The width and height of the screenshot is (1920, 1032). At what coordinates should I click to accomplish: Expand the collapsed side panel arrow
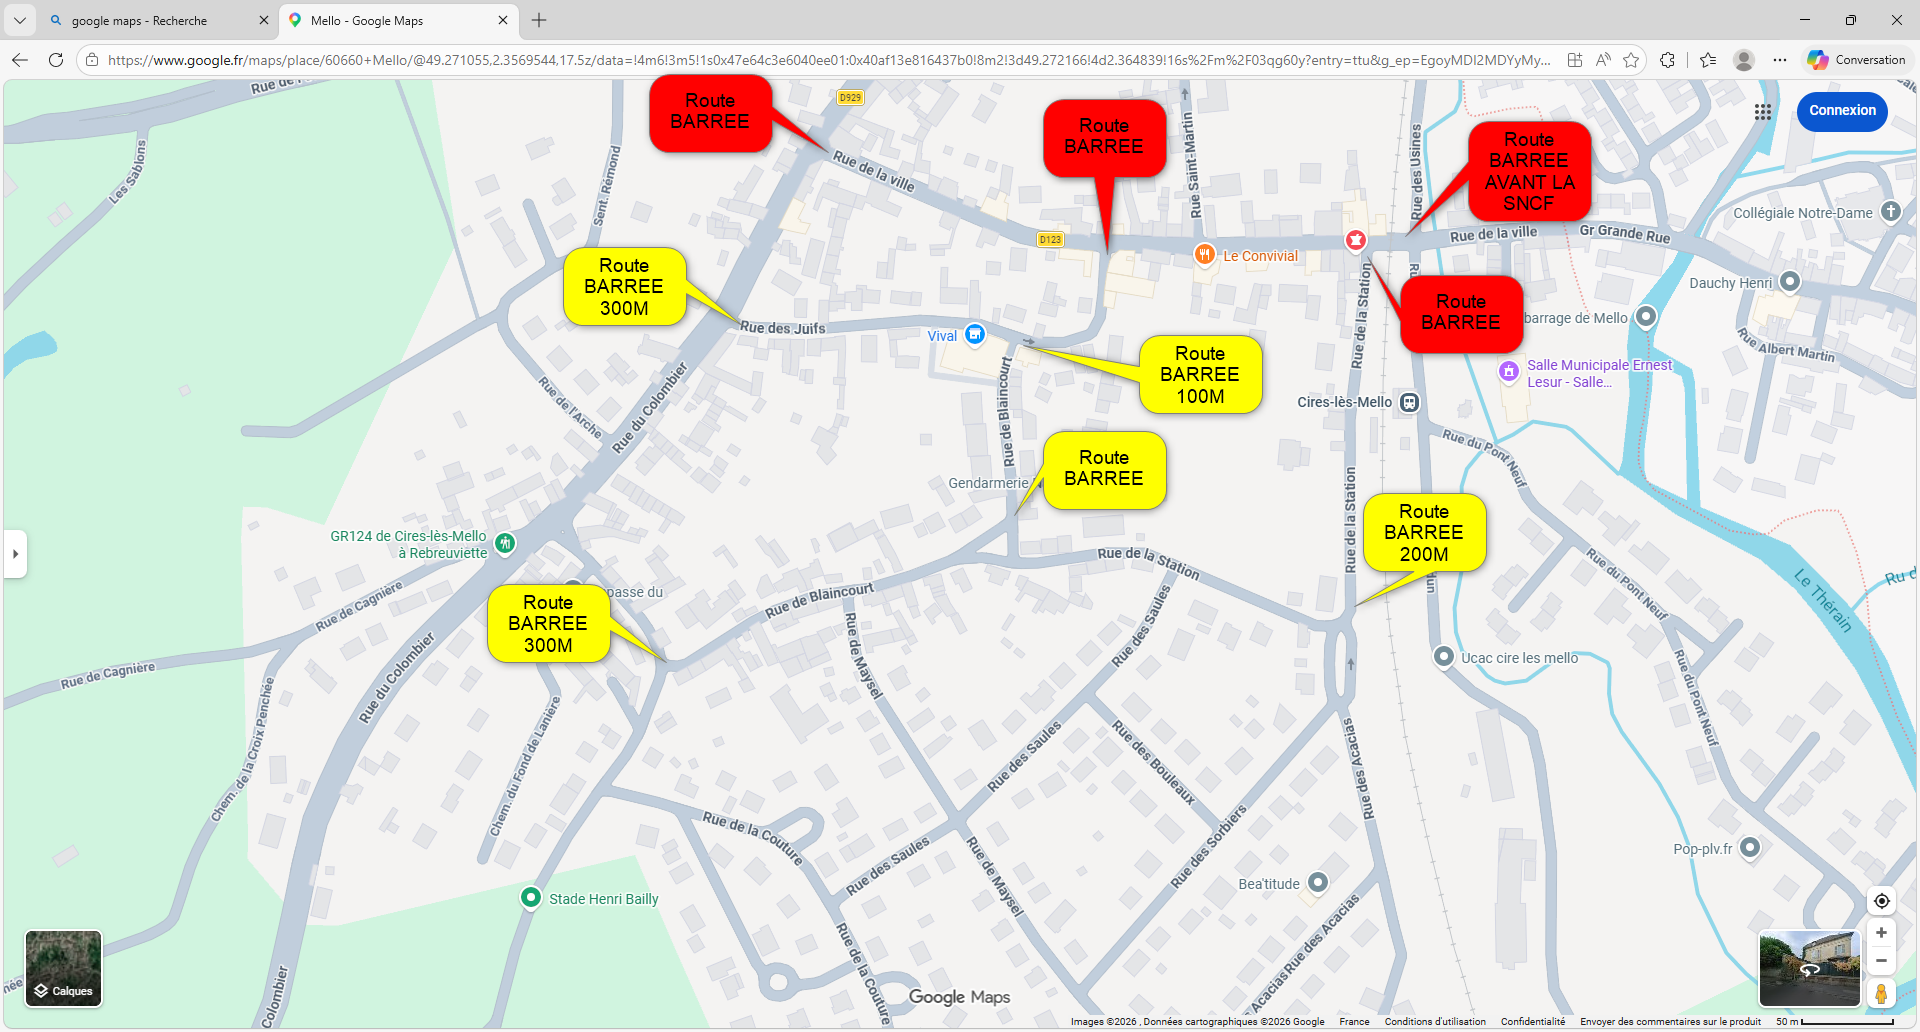point(15,553)
